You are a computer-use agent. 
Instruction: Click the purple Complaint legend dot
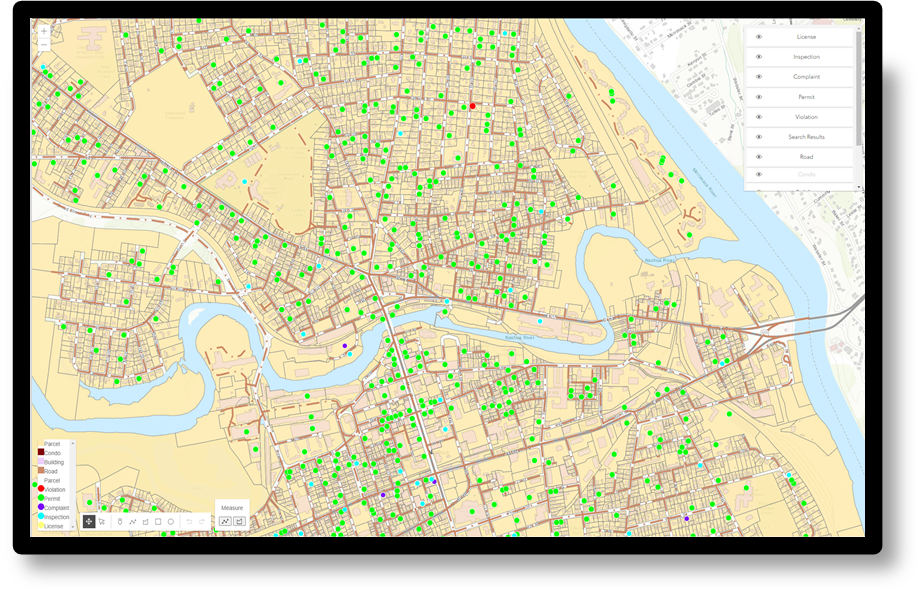41,506
